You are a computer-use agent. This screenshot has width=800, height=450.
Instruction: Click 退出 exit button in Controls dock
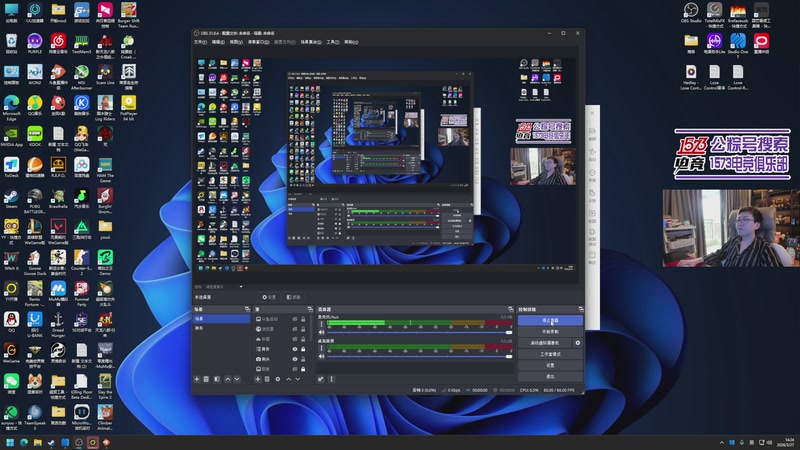pos(550,377)
